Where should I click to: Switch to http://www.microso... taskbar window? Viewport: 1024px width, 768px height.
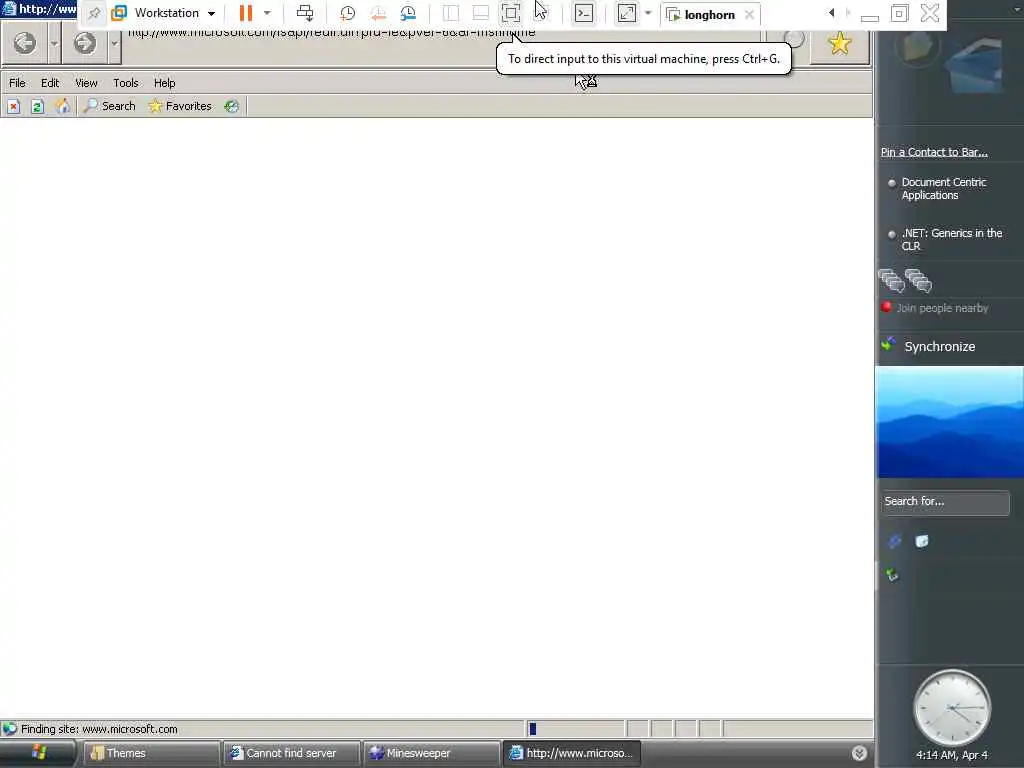[571, 753]
